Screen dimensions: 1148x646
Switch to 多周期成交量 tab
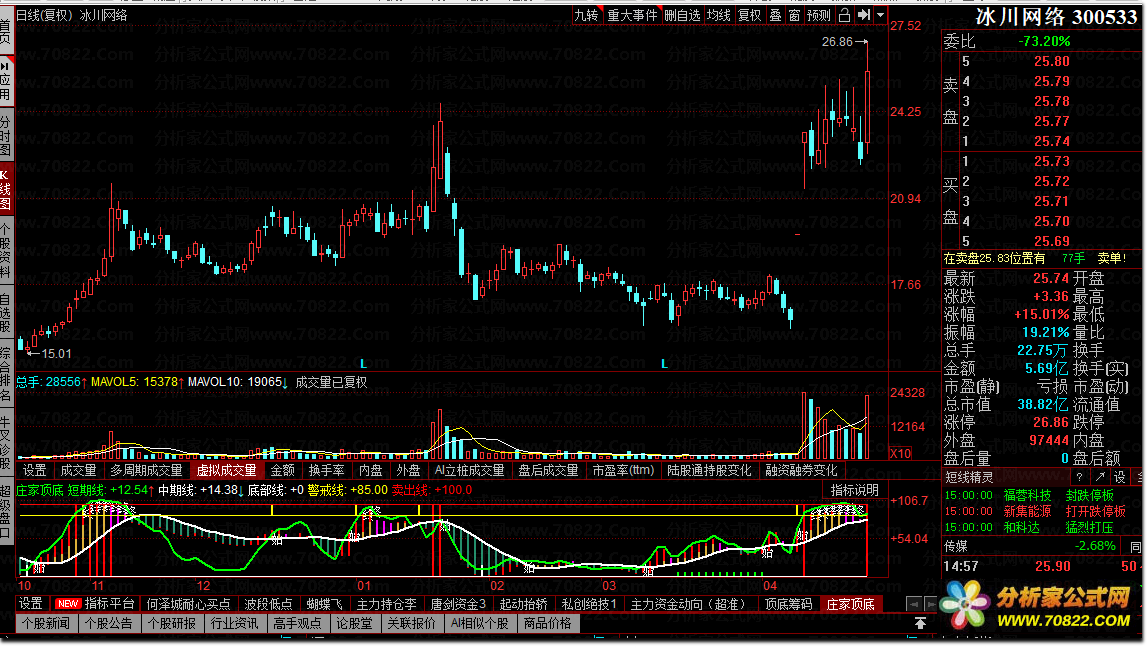point(146,470)
